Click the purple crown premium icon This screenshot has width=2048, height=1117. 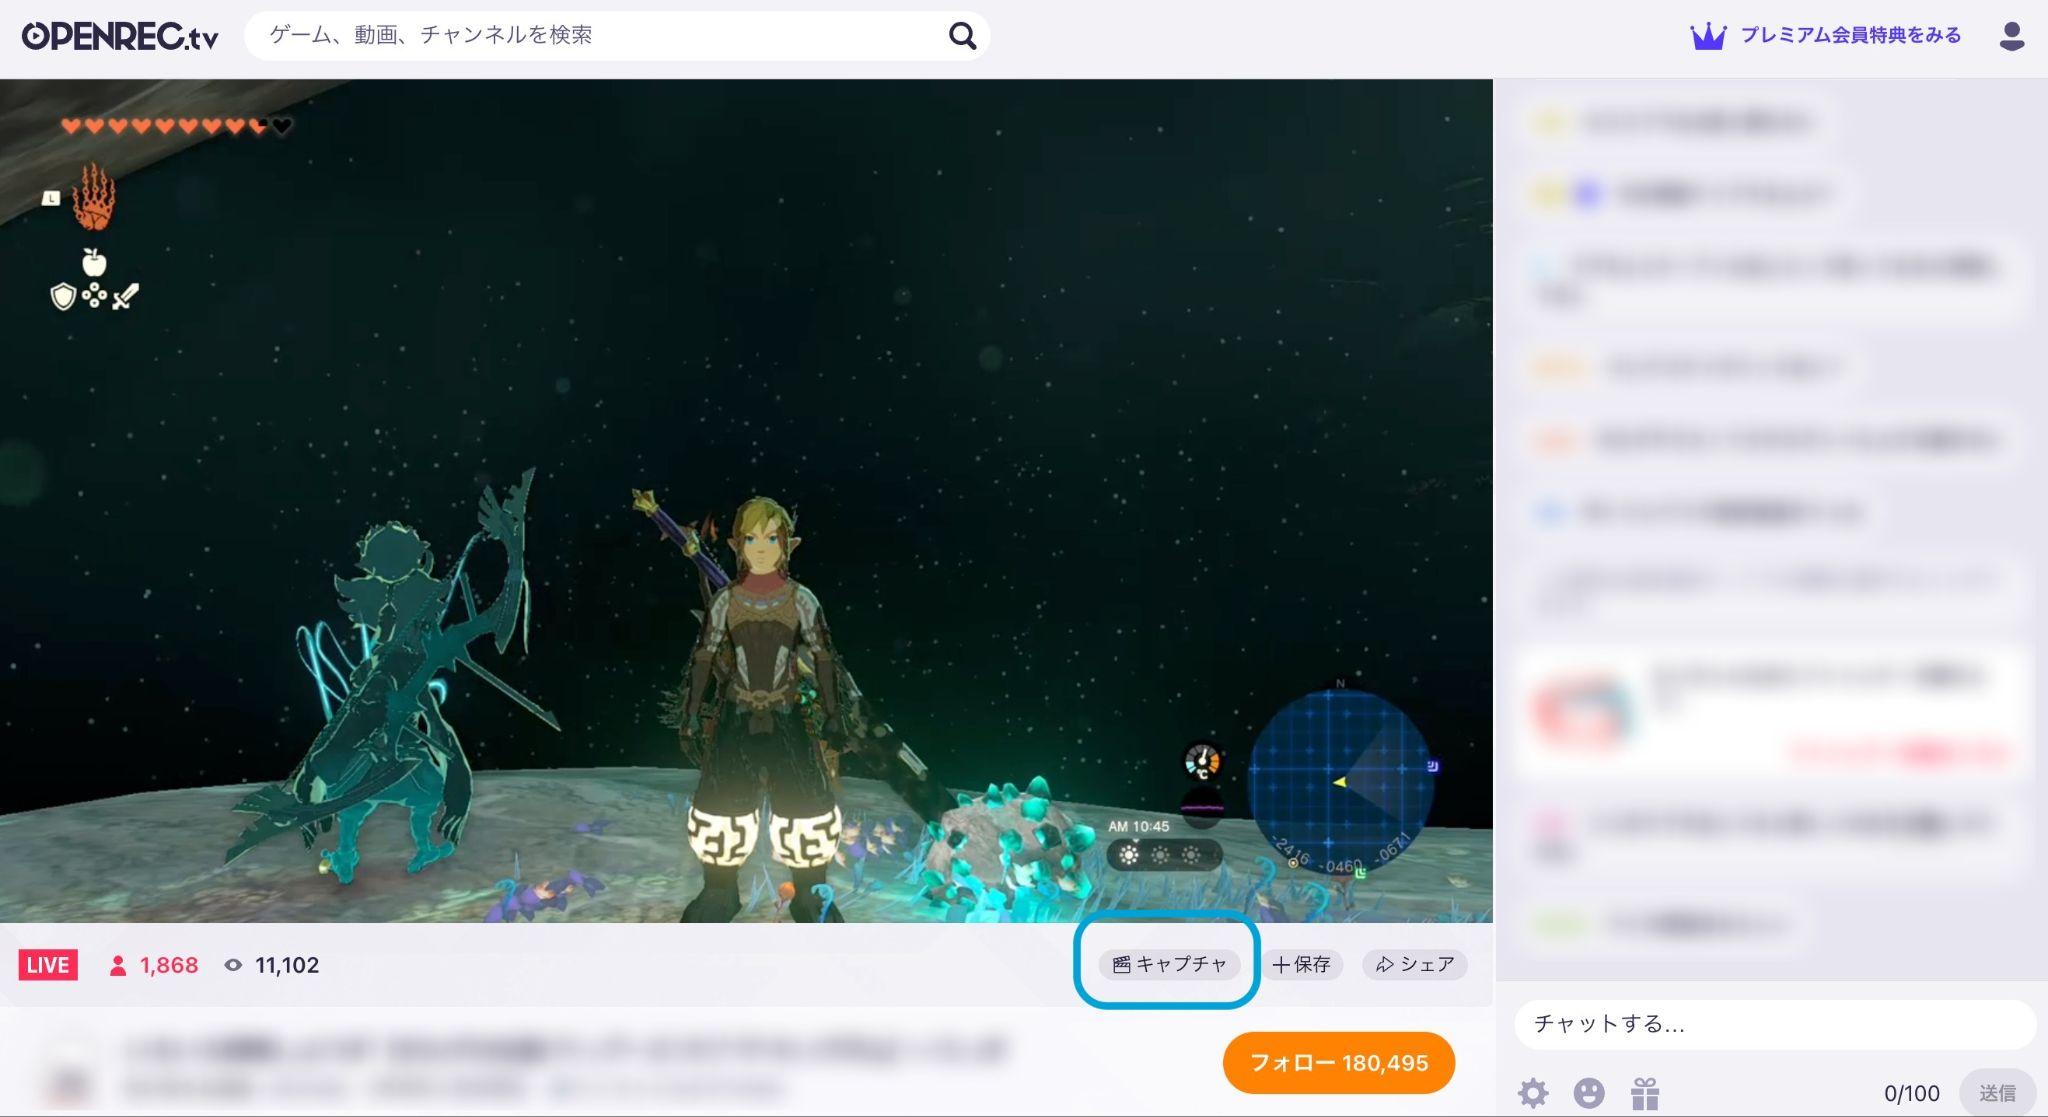pos(1708,37)
